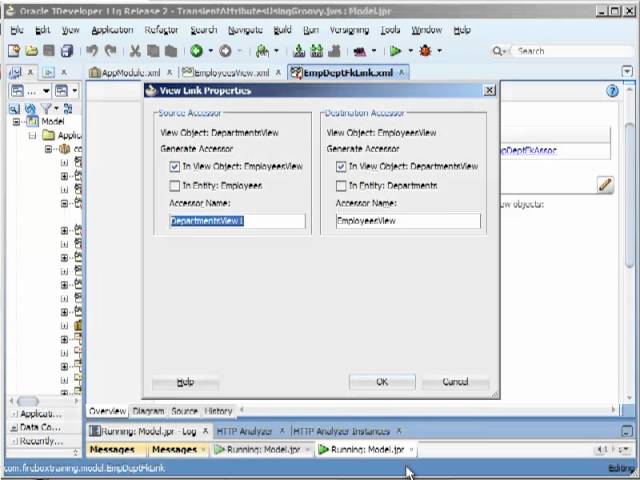This screenshot has width=640, height=480.
Task: Click the blue Help question mark icon
Action: click(x=612, y=91)
